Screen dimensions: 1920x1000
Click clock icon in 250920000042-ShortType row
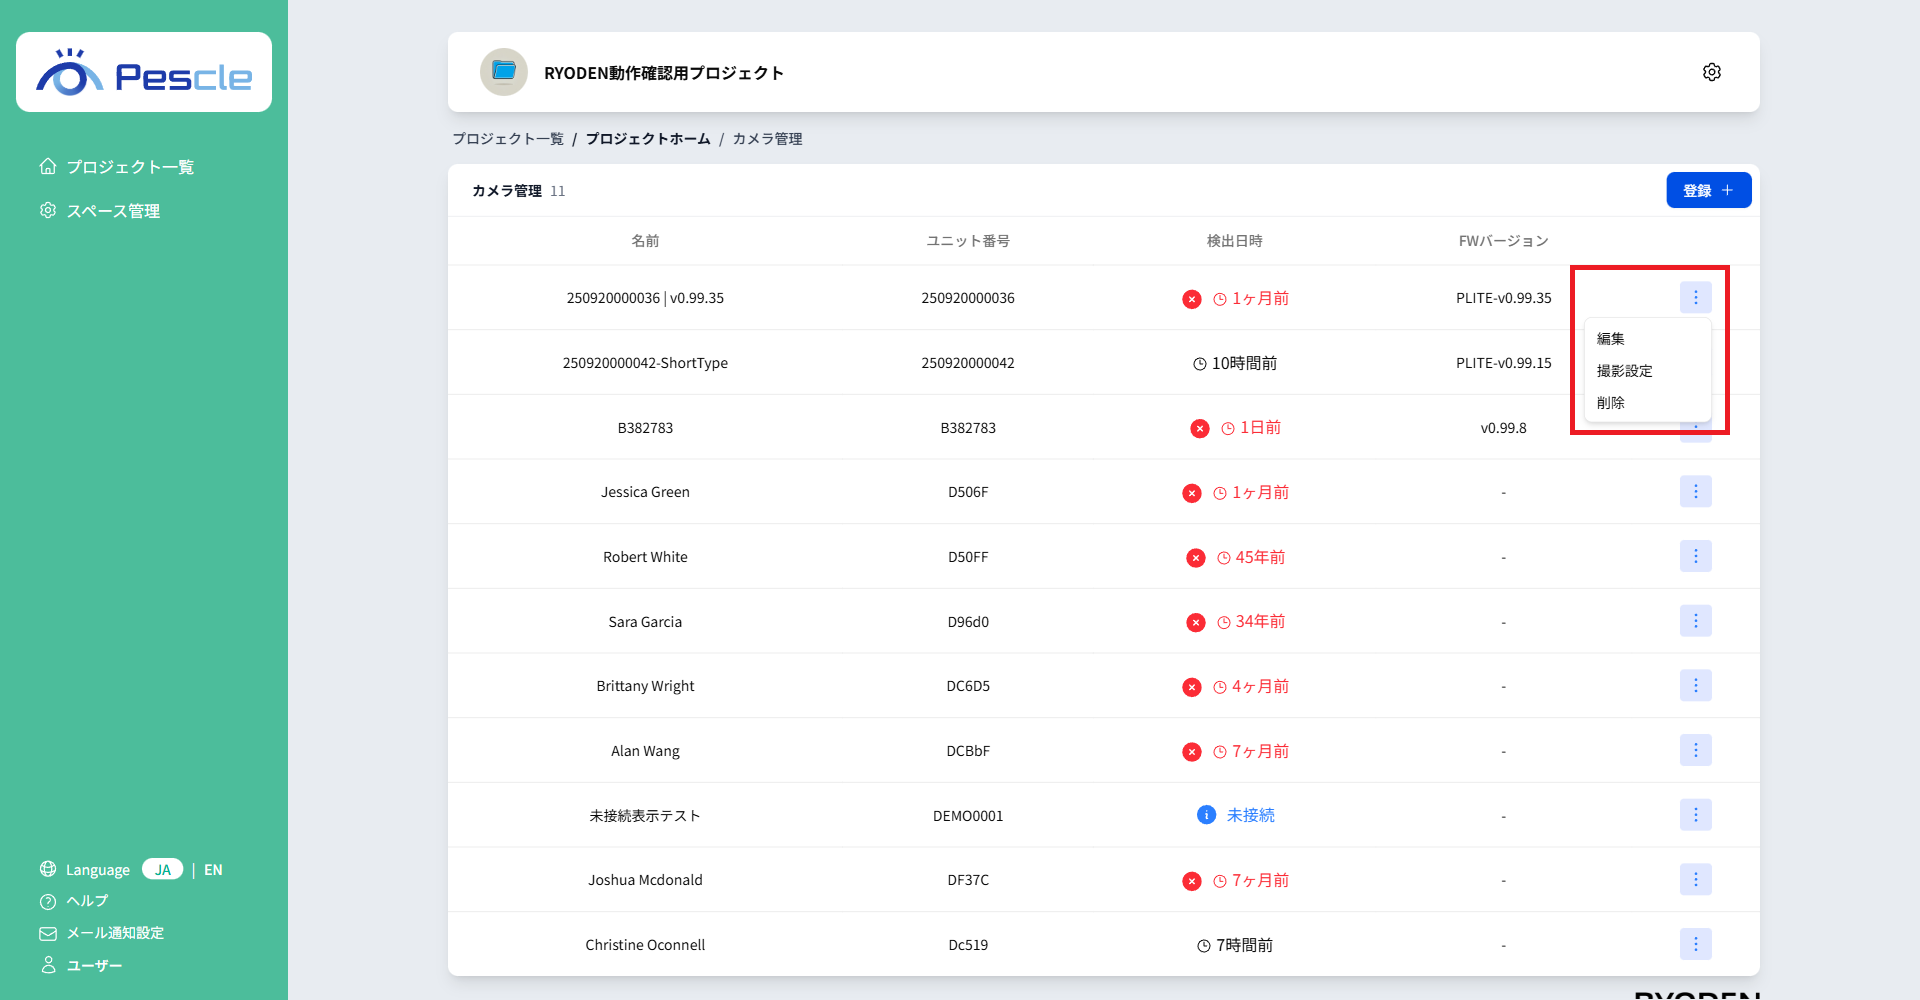[1199, 364]
